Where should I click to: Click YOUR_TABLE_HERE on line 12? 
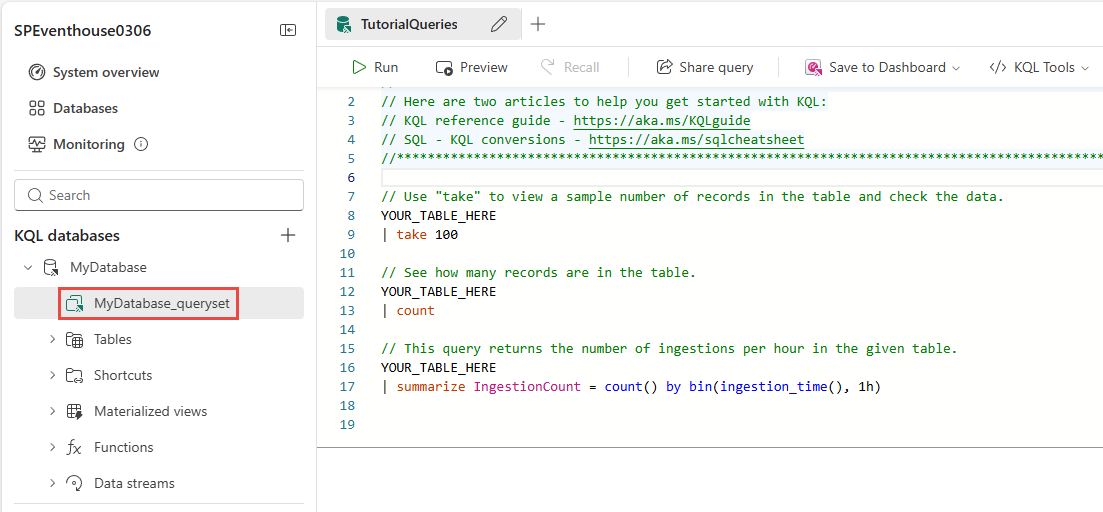click(438, 291)
